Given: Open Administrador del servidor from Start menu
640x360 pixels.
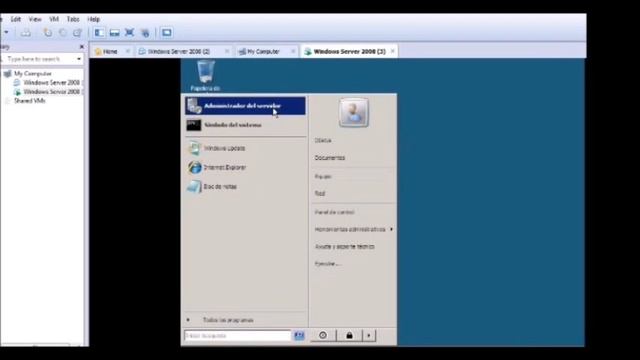Looking at the screenshot, I should [245, 106].
